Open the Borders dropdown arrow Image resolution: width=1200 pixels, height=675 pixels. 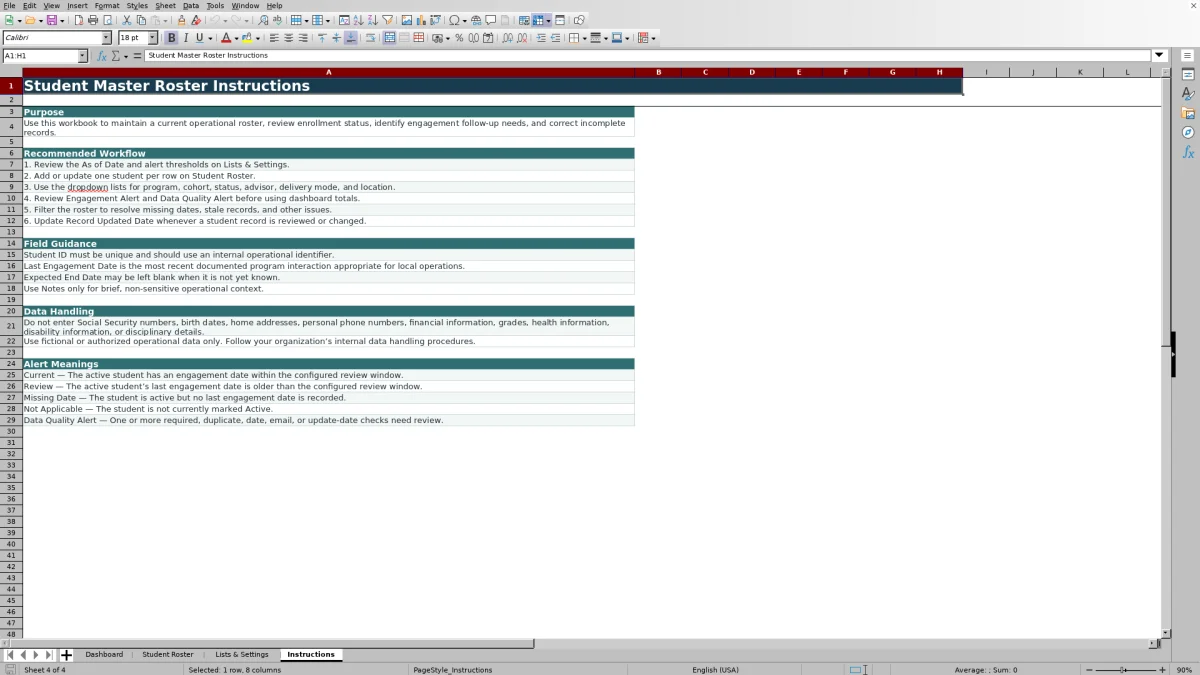coord(584,38)
